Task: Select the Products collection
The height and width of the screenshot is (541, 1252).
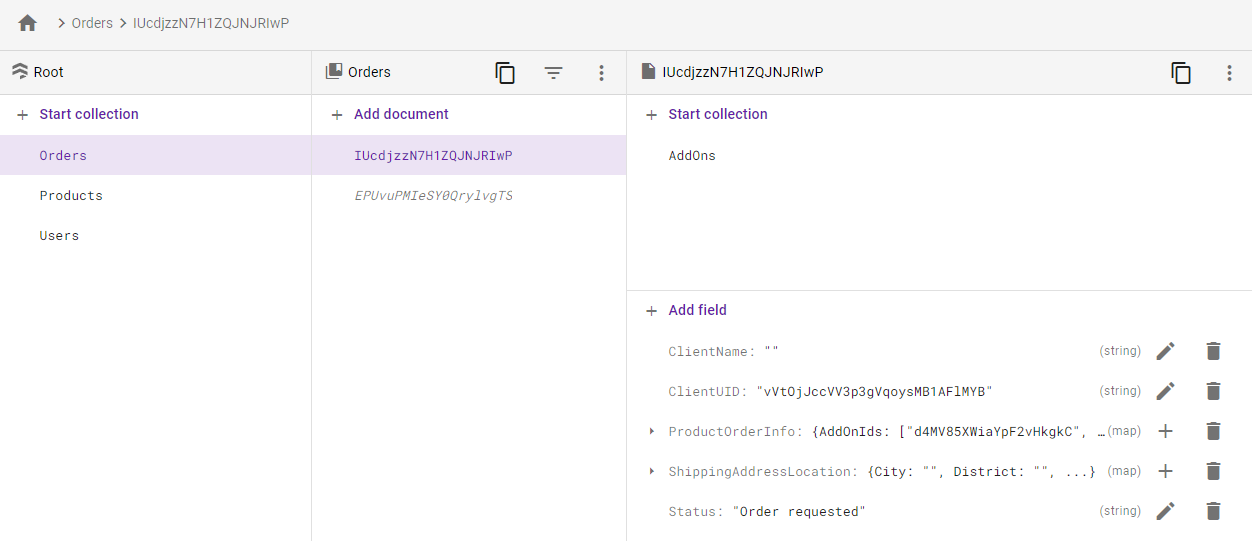Action: [71, 196]
